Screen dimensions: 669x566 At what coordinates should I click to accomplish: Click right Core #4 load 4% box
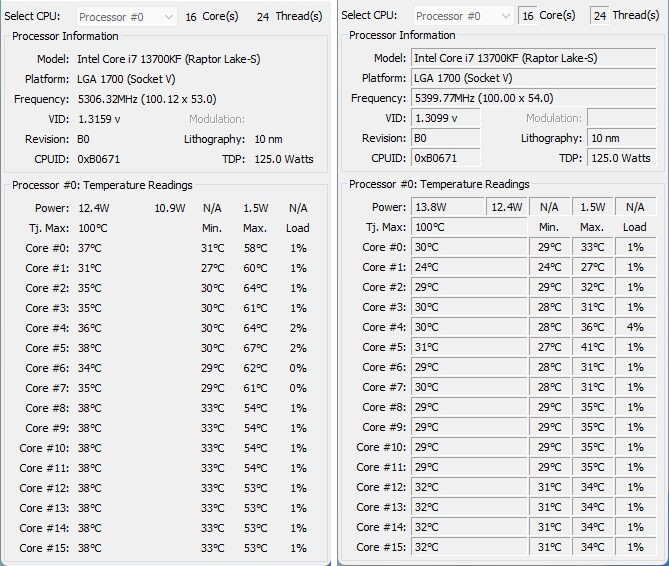635,327
